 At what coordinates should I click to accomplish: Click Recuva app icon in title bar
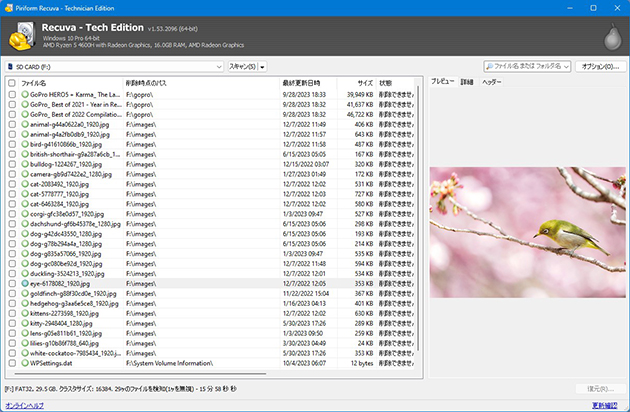click(8, 8)
